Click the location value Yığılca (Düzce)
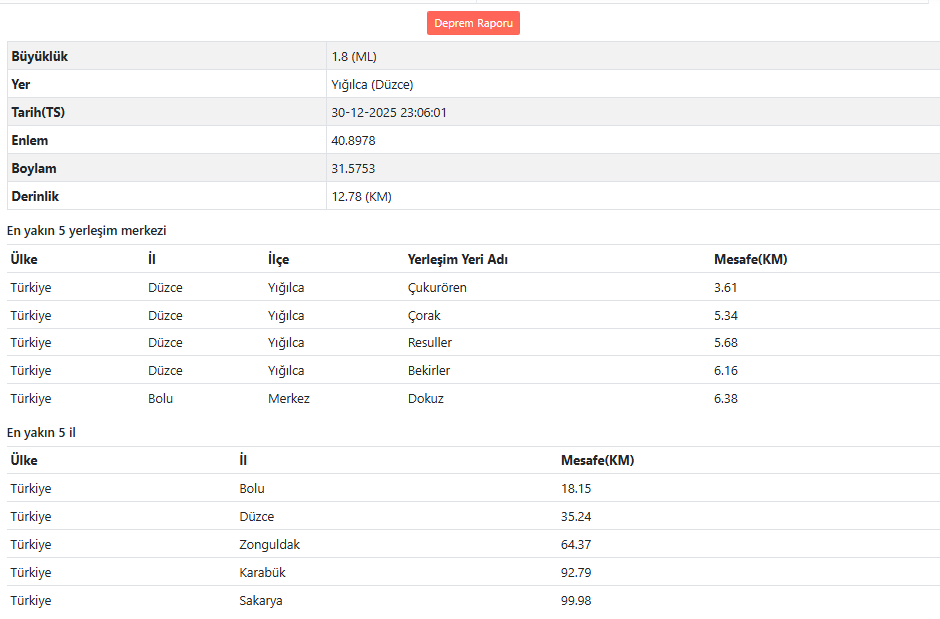Viewport: 940px width, 619px height. [x=372, y=85]
